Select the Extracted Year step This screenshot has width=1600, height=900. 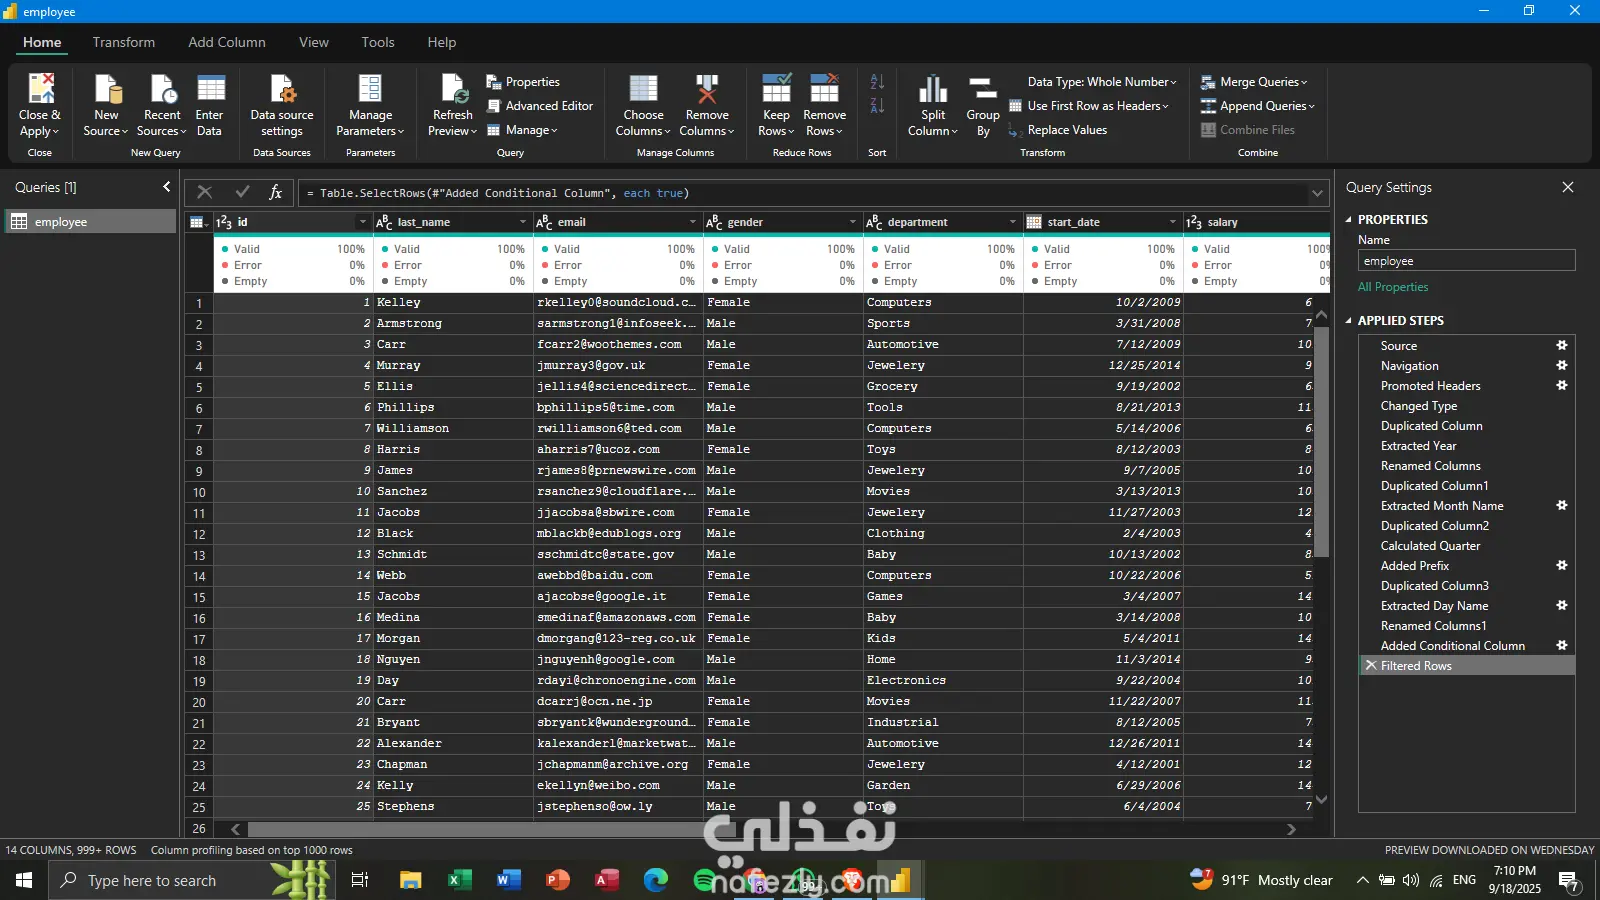click(x=1418, y=446)
